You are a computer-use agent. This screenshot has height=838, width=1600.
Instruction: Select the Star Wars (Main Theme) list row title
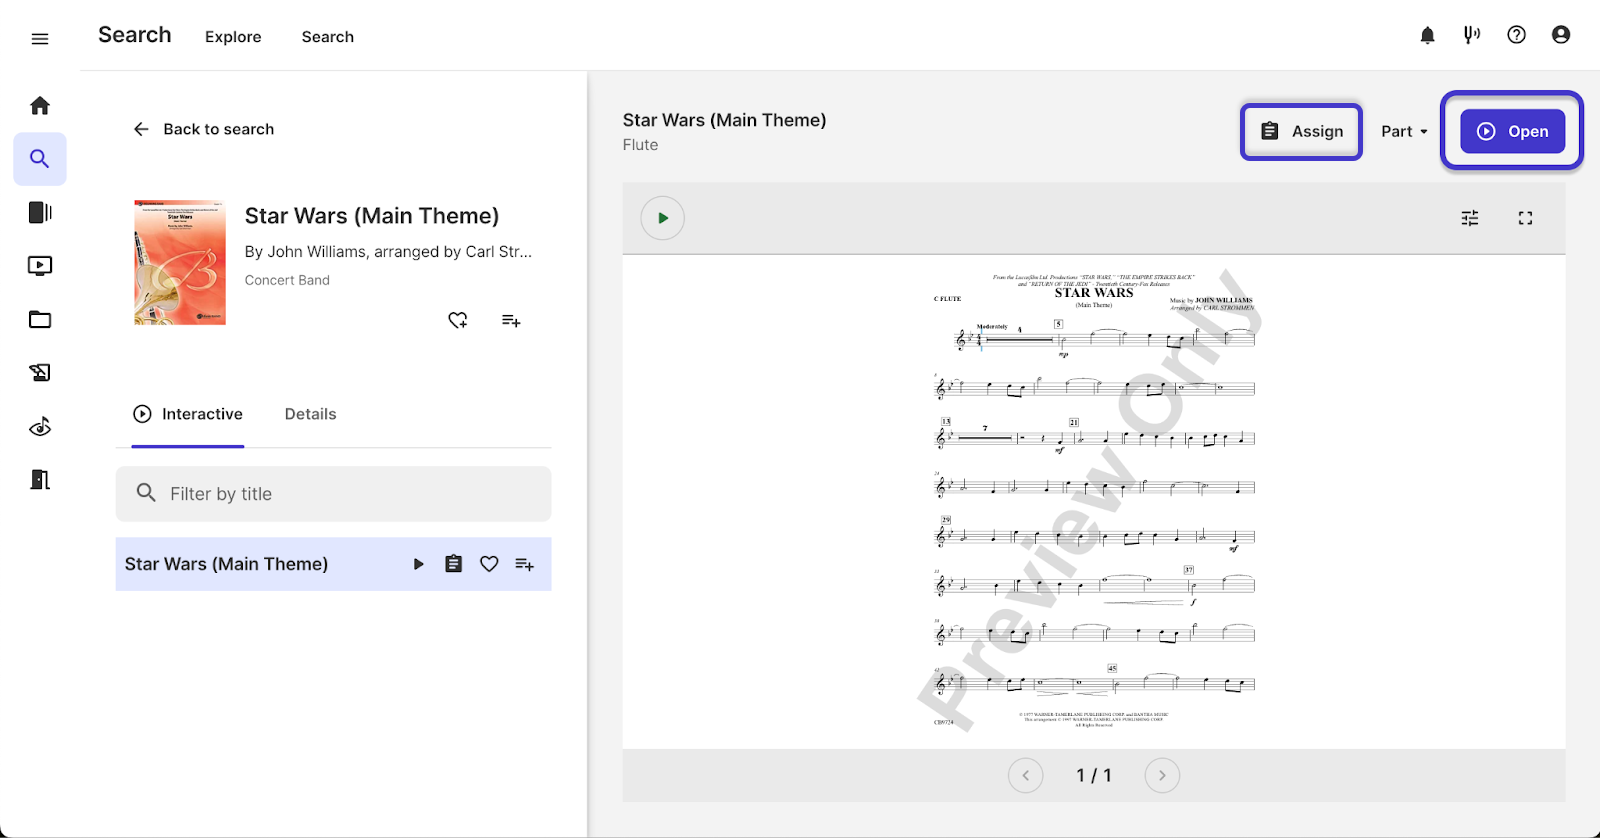coord(227,564)
